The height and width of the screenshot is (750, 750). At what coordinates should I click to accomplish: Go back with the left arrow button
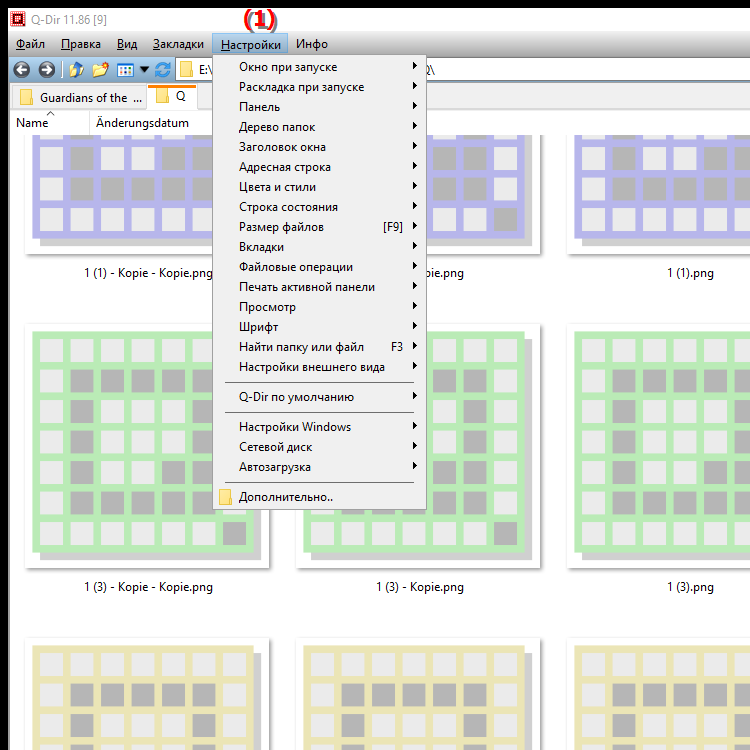click(22, 70)
